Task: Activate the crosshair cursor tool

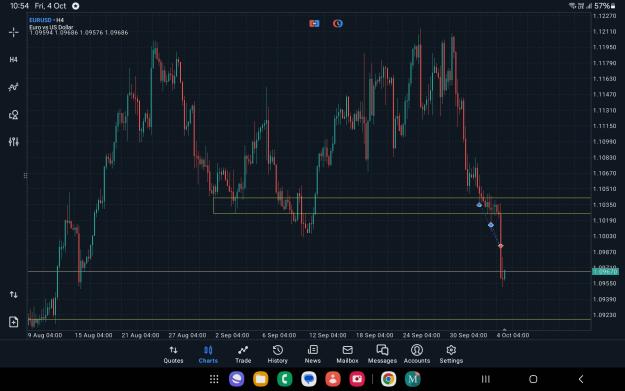Action: (x=14, y=32)
